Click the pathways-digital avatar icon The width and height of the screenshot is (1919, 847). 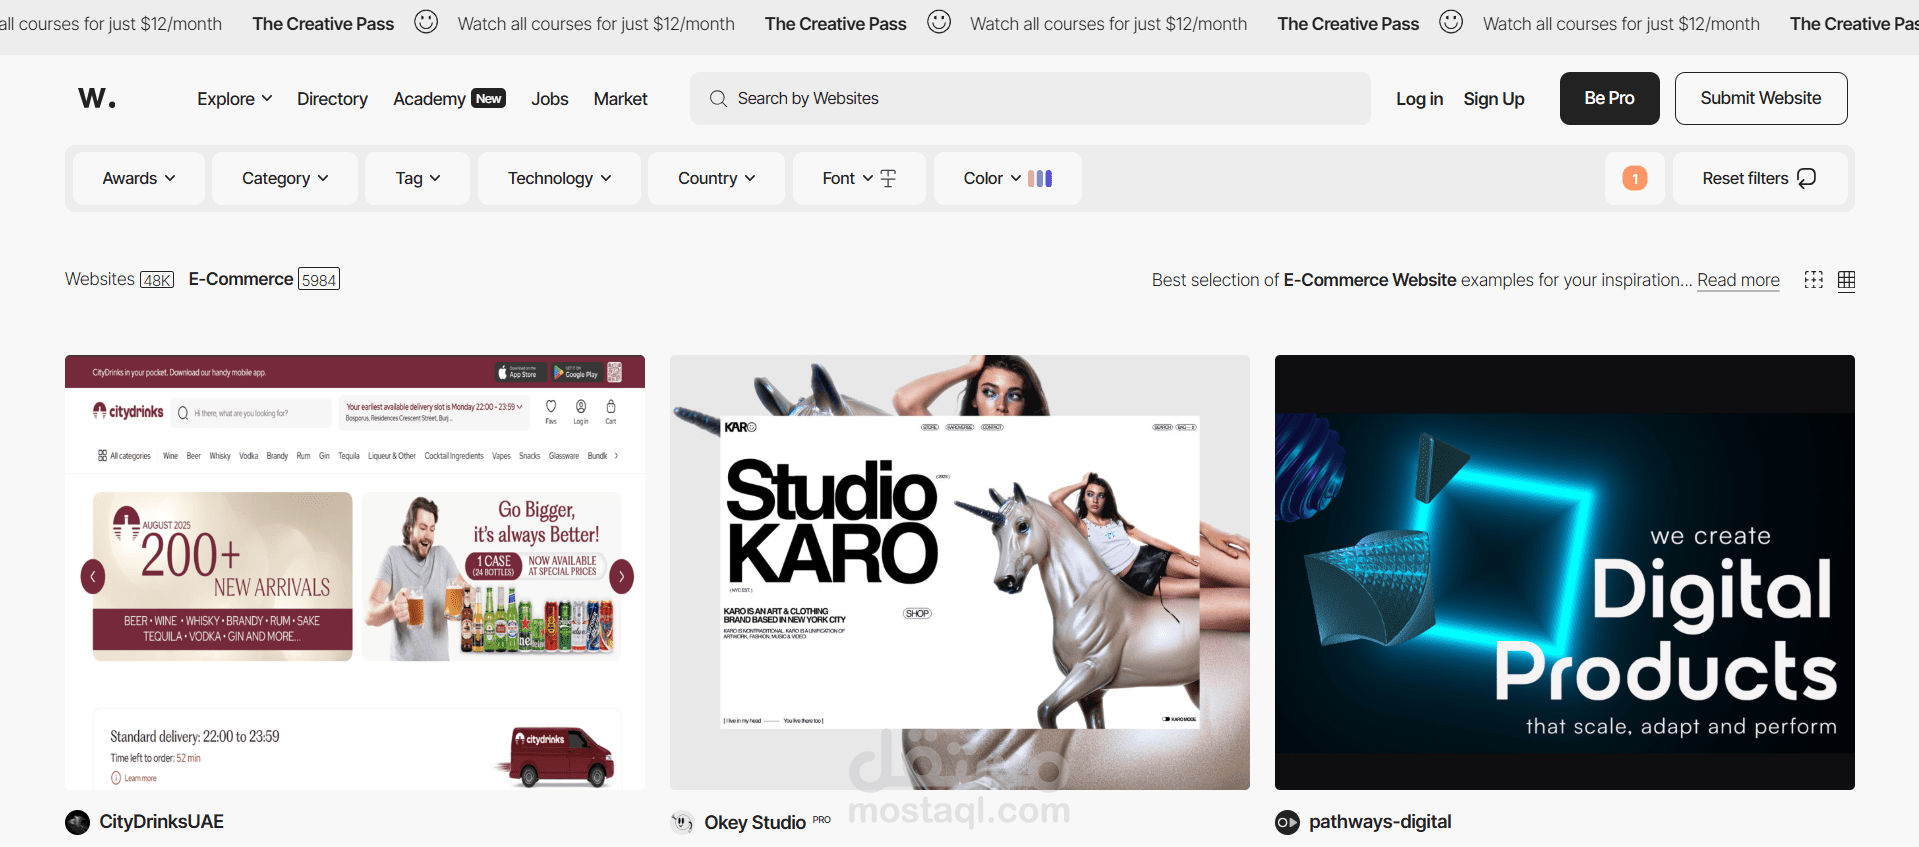point(1287,822)
